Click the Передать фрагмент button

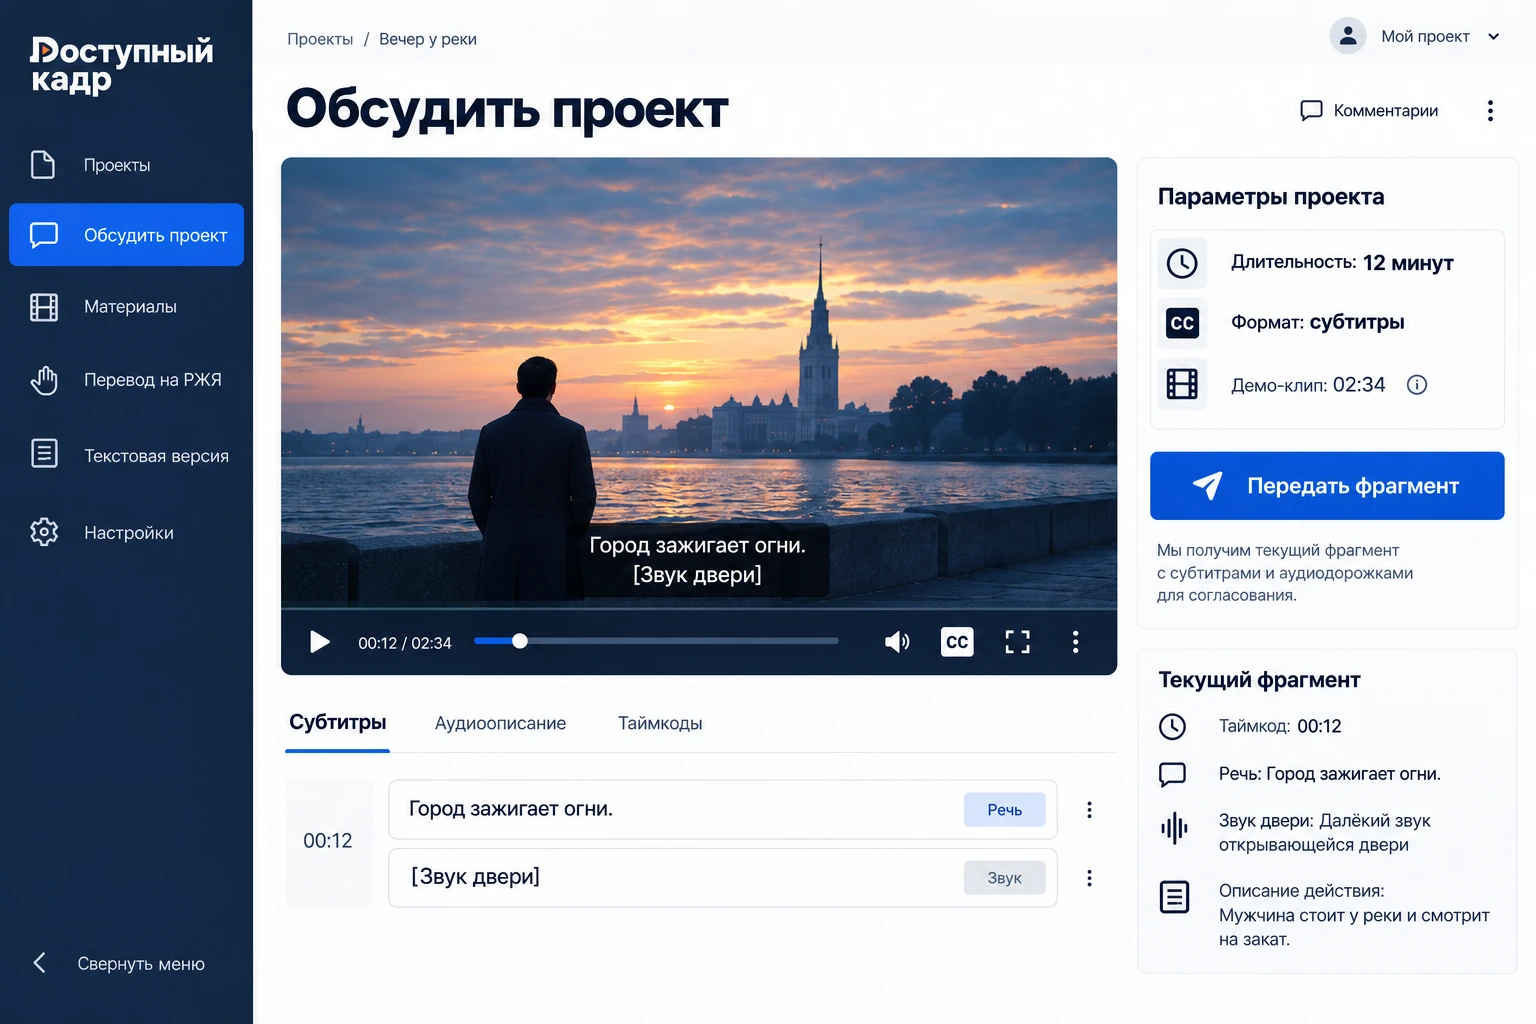click(x=1327, y=486)
